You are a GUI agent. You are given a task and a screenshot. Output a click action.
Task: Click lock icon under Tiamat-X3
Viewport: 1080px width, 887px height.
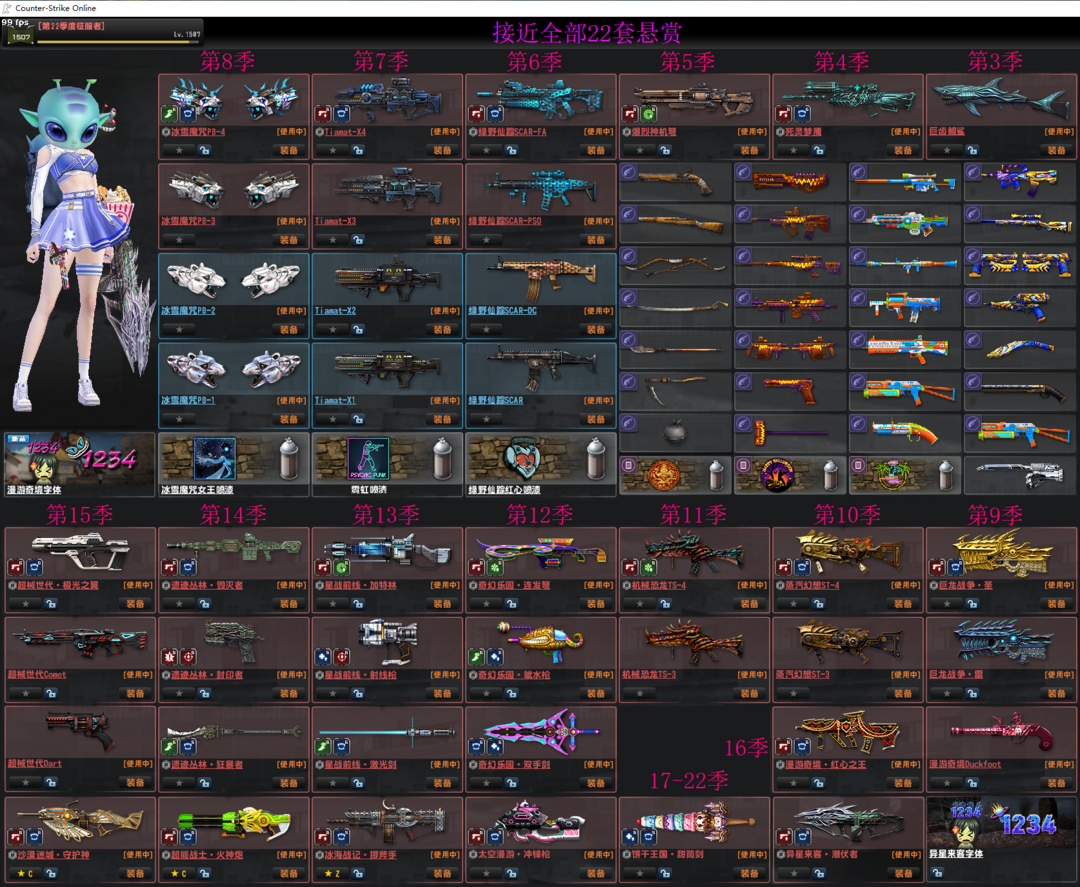click(x=358, y=240)
